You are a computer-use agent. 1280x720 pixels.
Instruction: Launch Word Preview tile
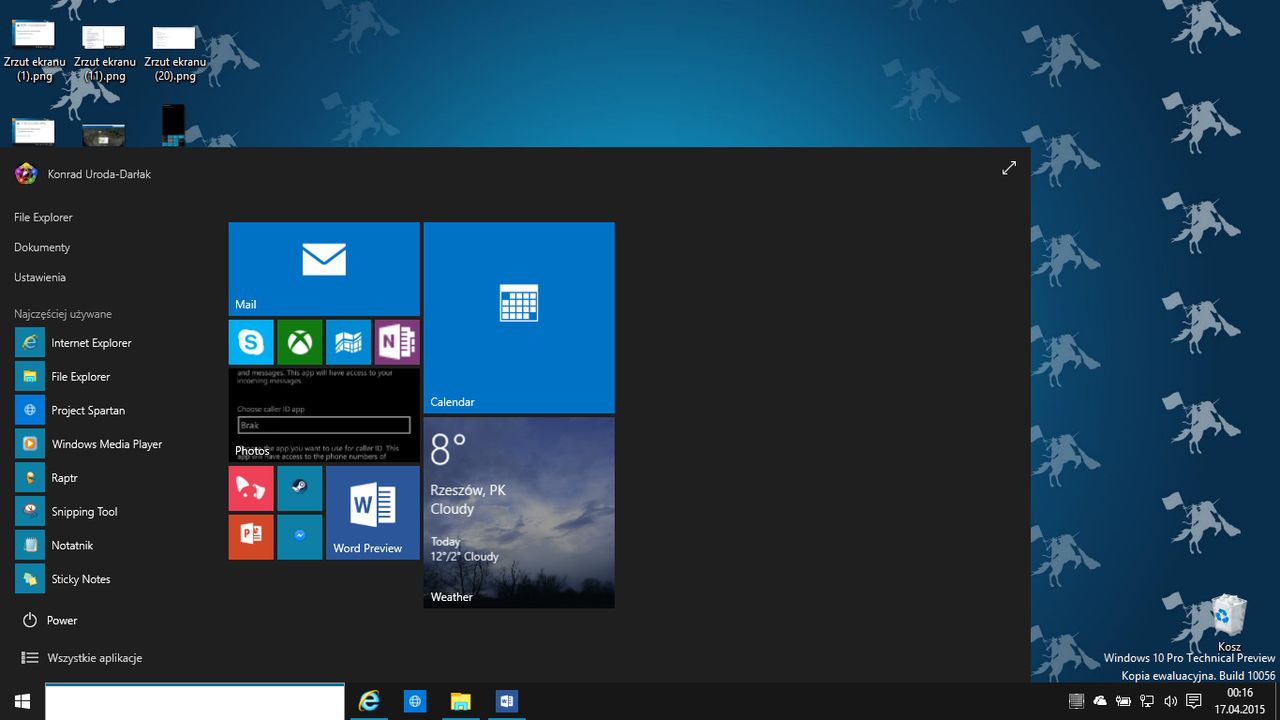click(x=373, y=513)
